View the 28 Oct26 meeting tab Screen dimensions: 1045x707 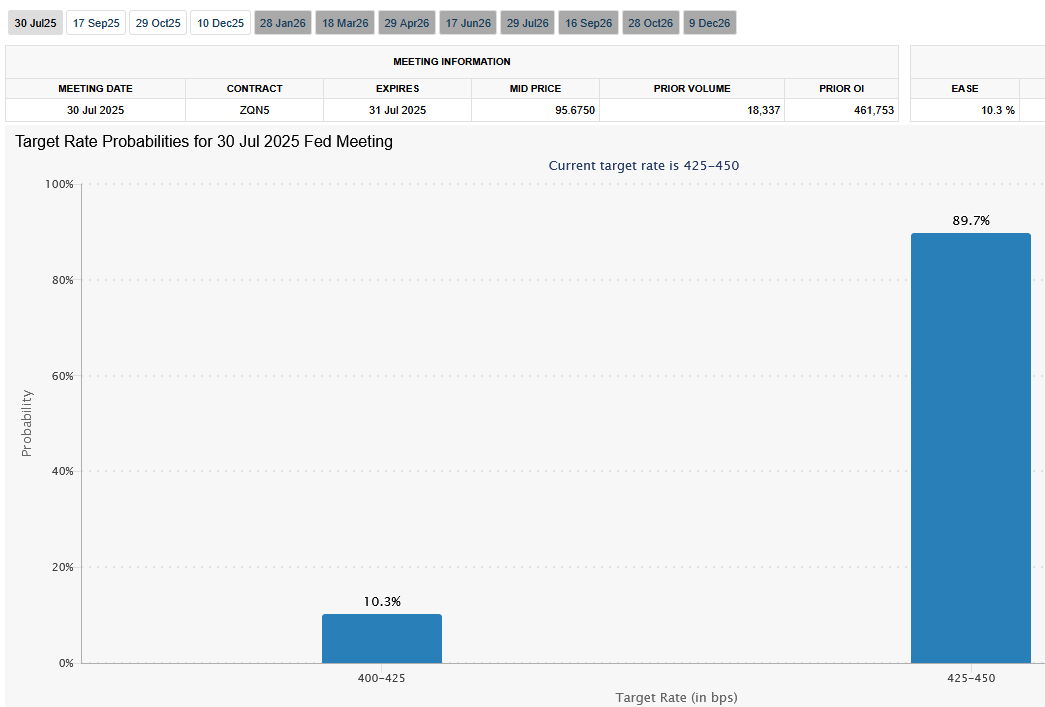pyautogui.click(x=650, y=23)
